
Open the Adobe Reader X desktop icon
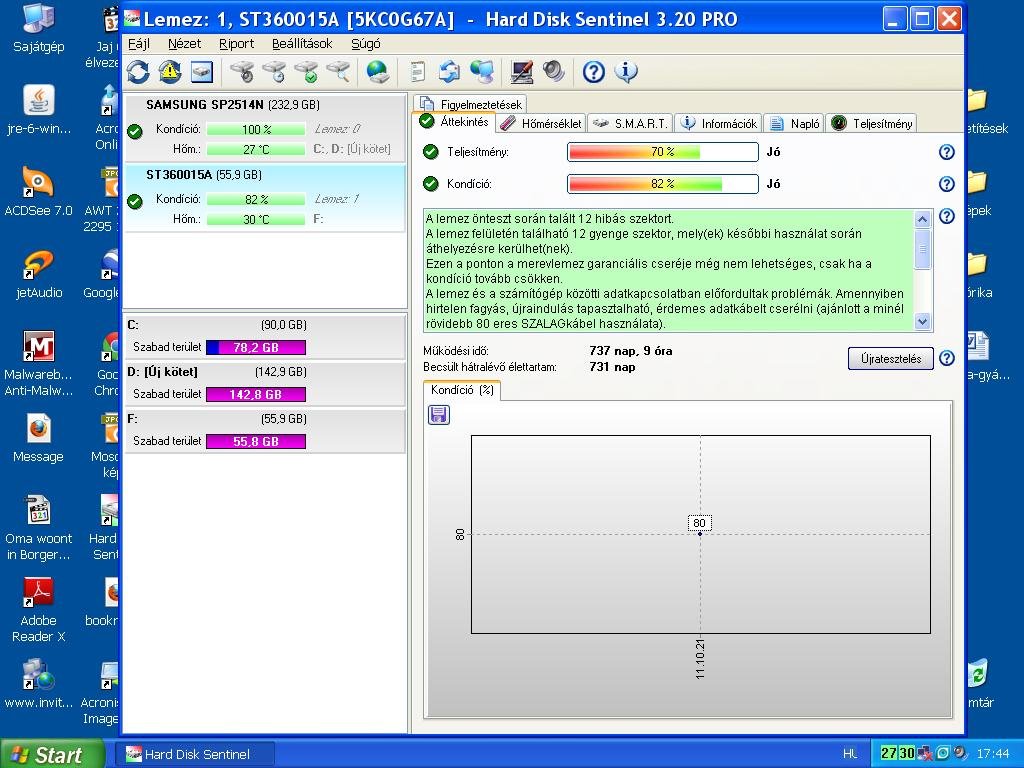pos(38,609)
